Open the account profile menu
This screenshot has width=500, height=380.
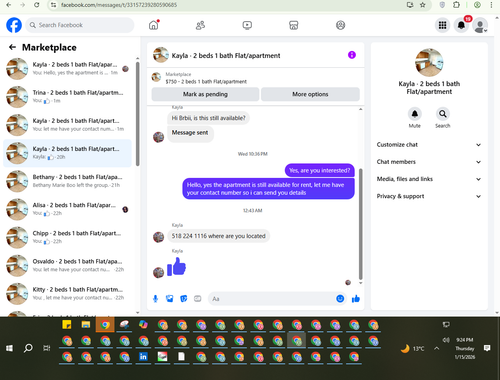coord(480,25)
